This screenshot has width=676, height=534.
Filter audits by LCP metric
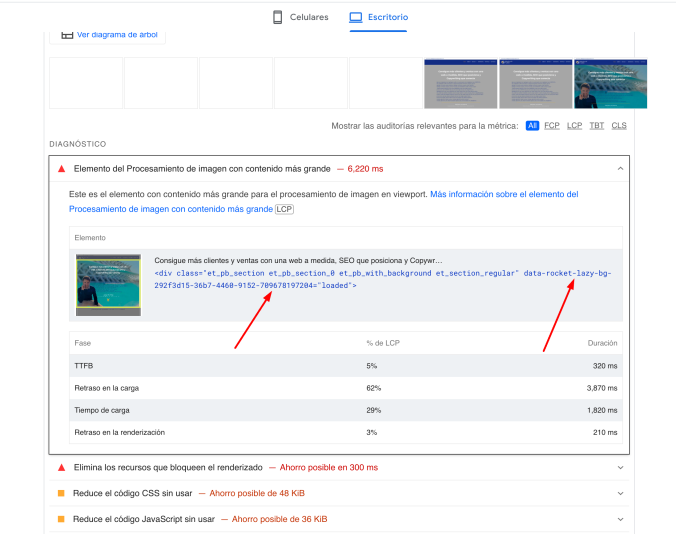[574, 126]
